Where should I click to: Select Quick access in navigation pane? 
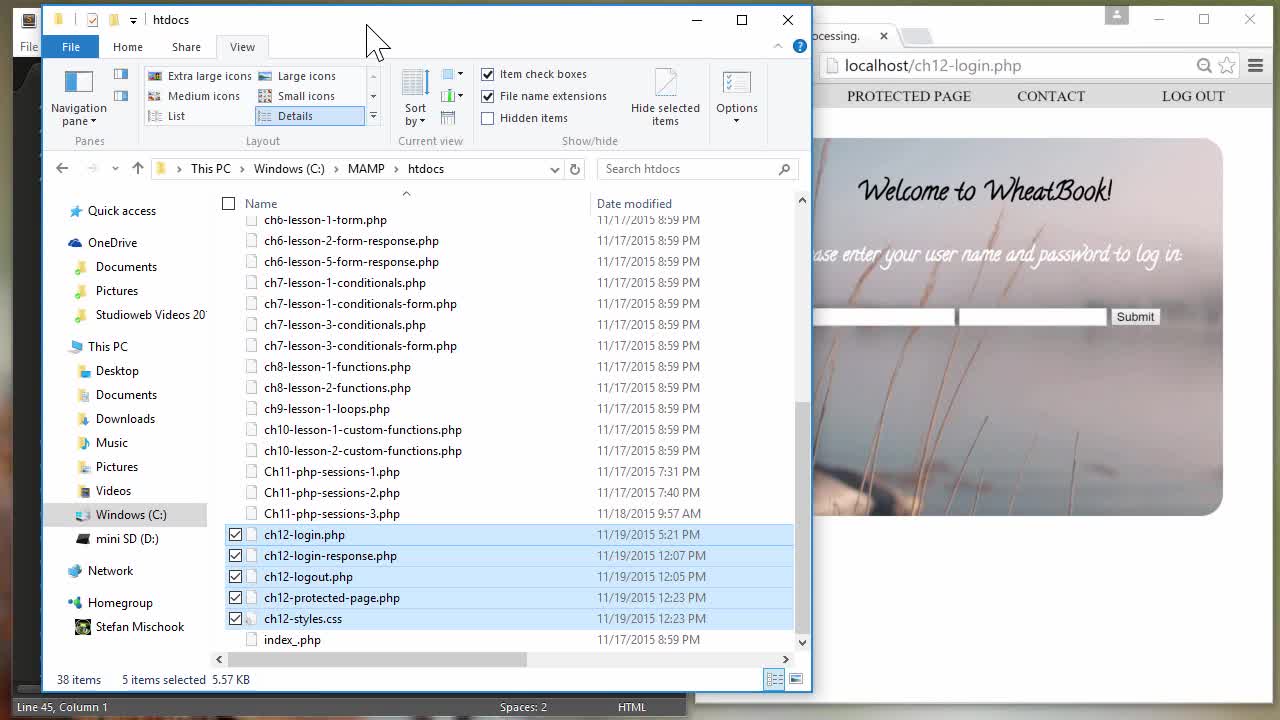click(x=122, y=211)
